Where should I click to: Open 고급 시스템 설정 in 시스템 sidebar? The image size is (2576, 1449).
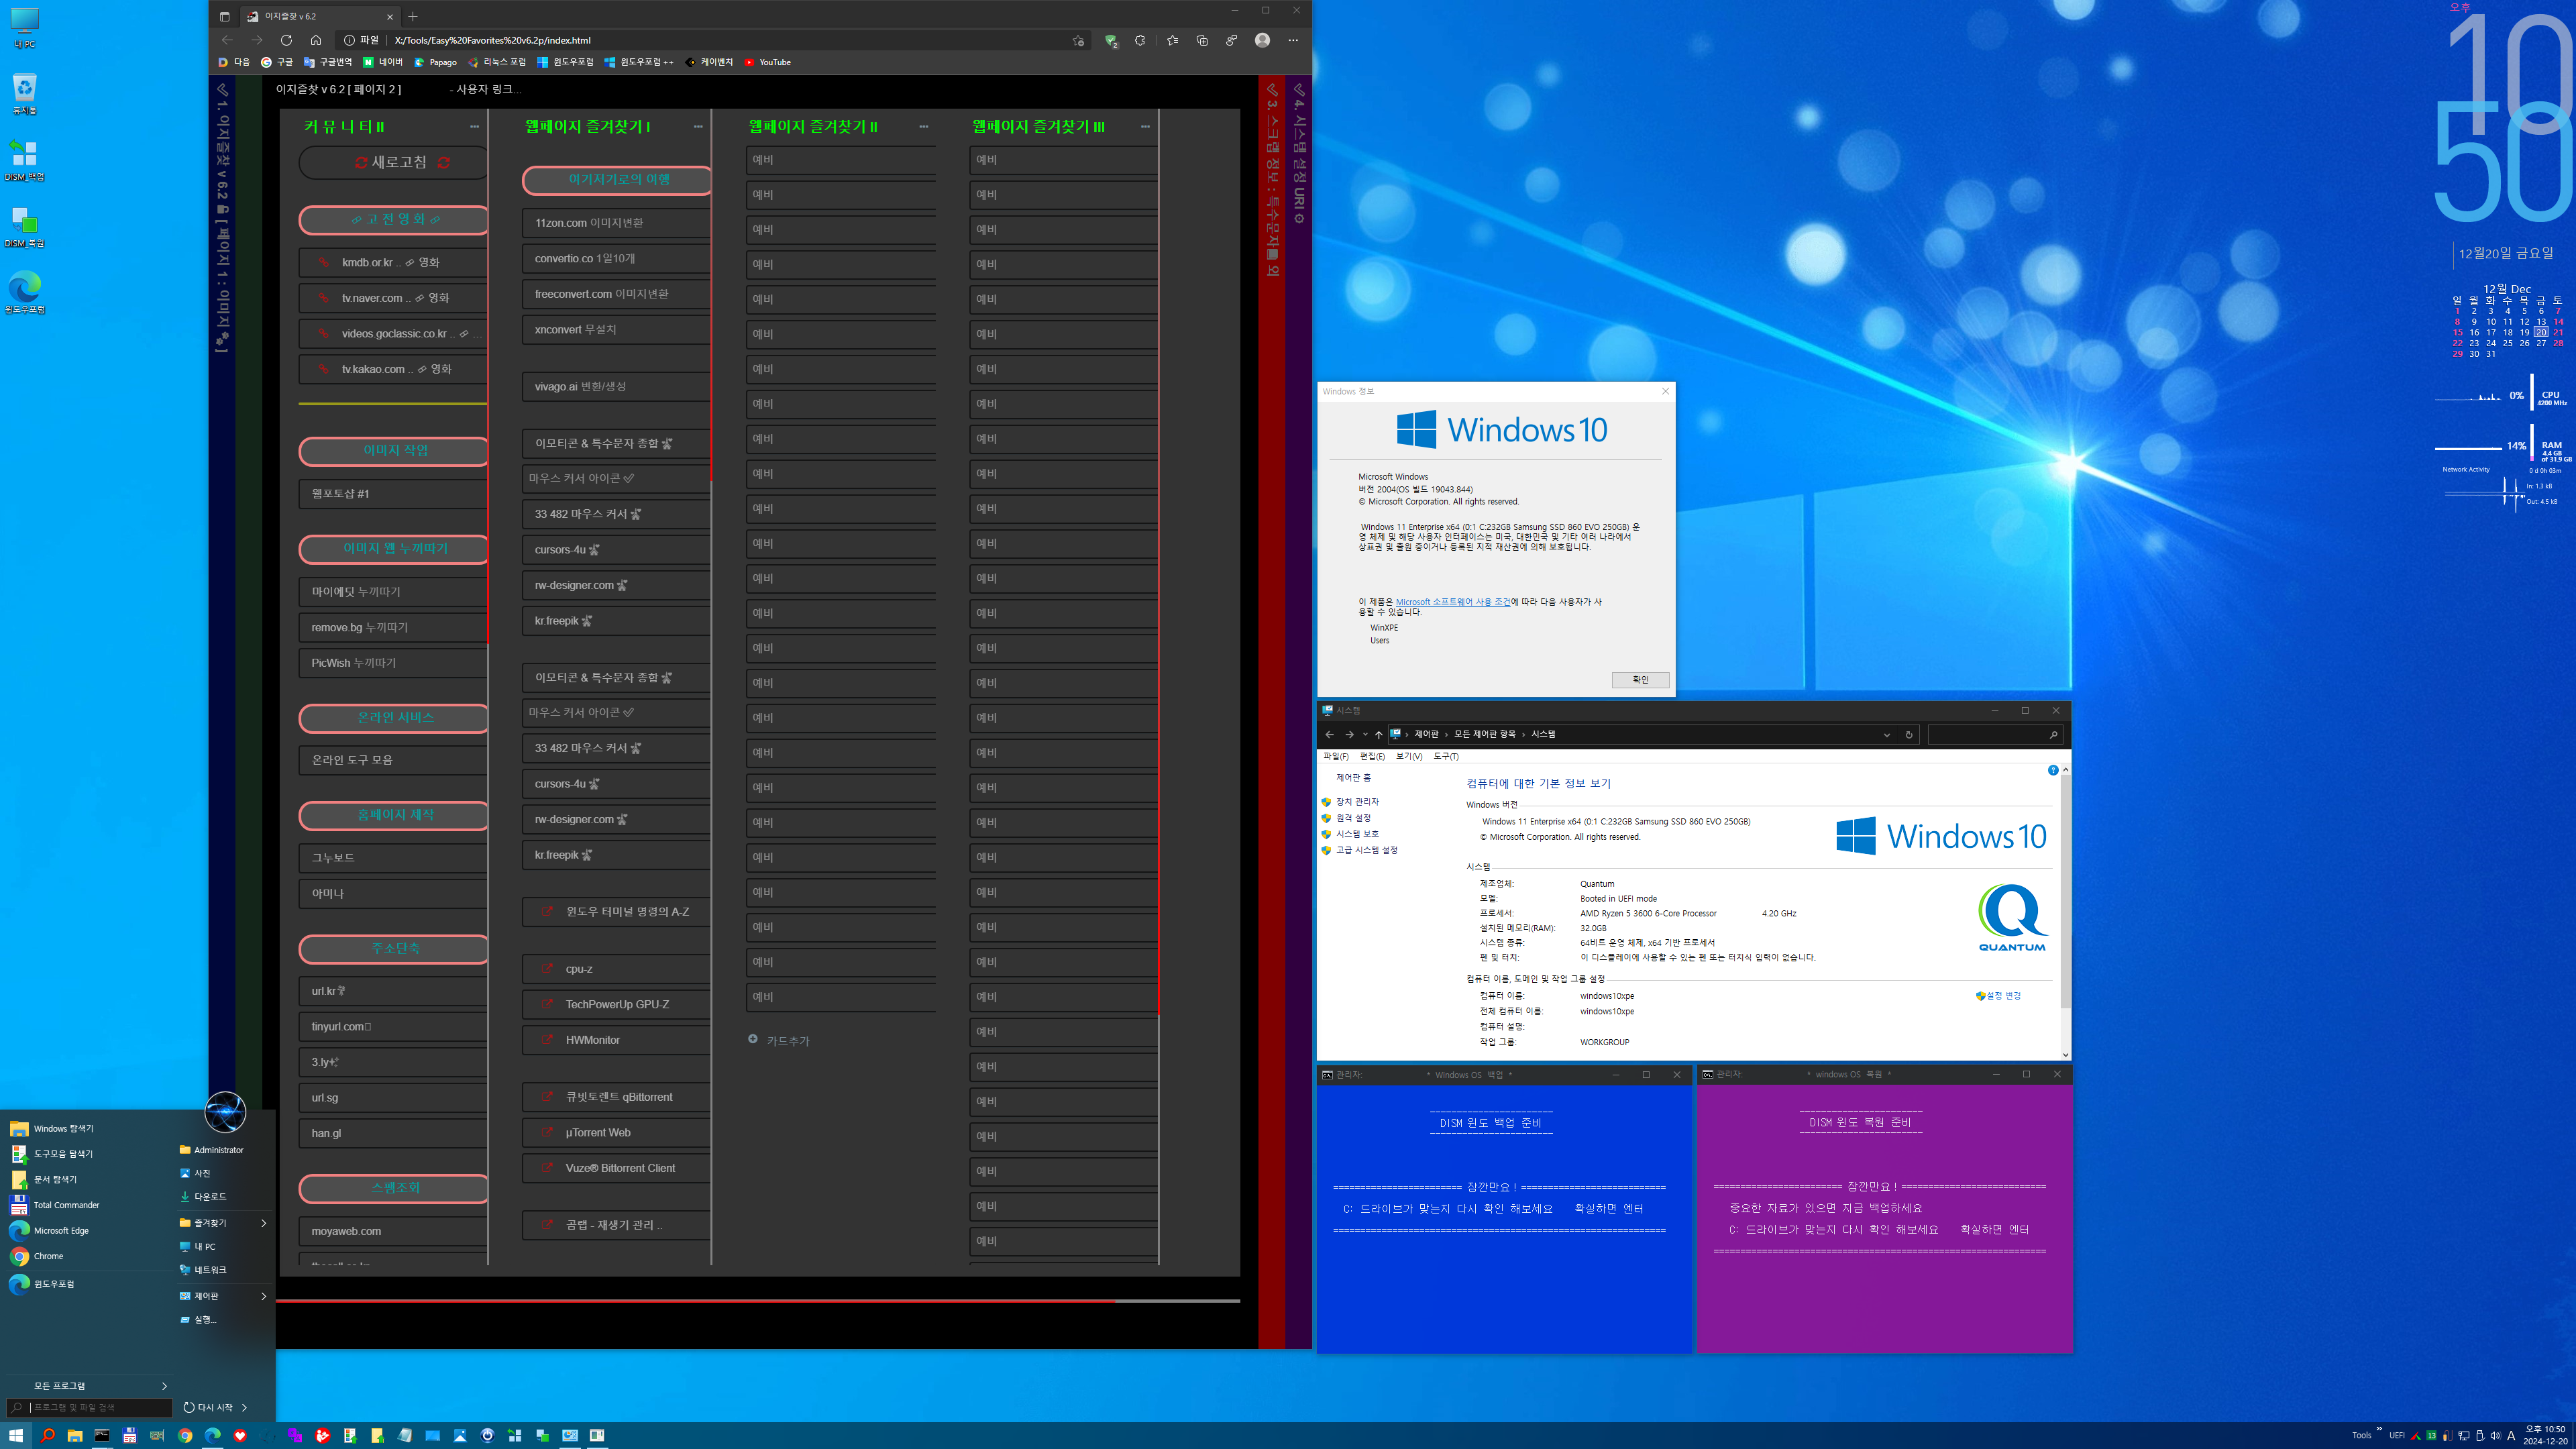[1366, 850]
